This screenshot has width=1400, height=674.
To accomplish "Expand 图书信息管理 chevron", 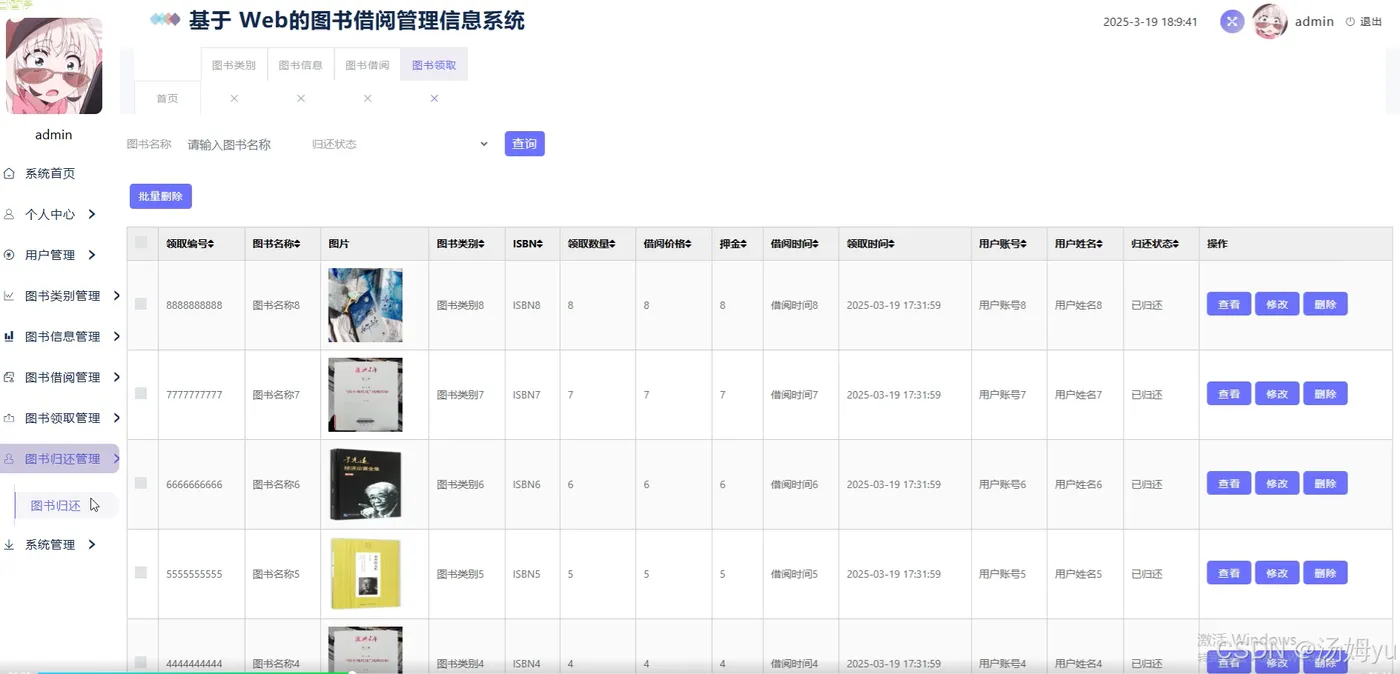I will click(117, 337).
